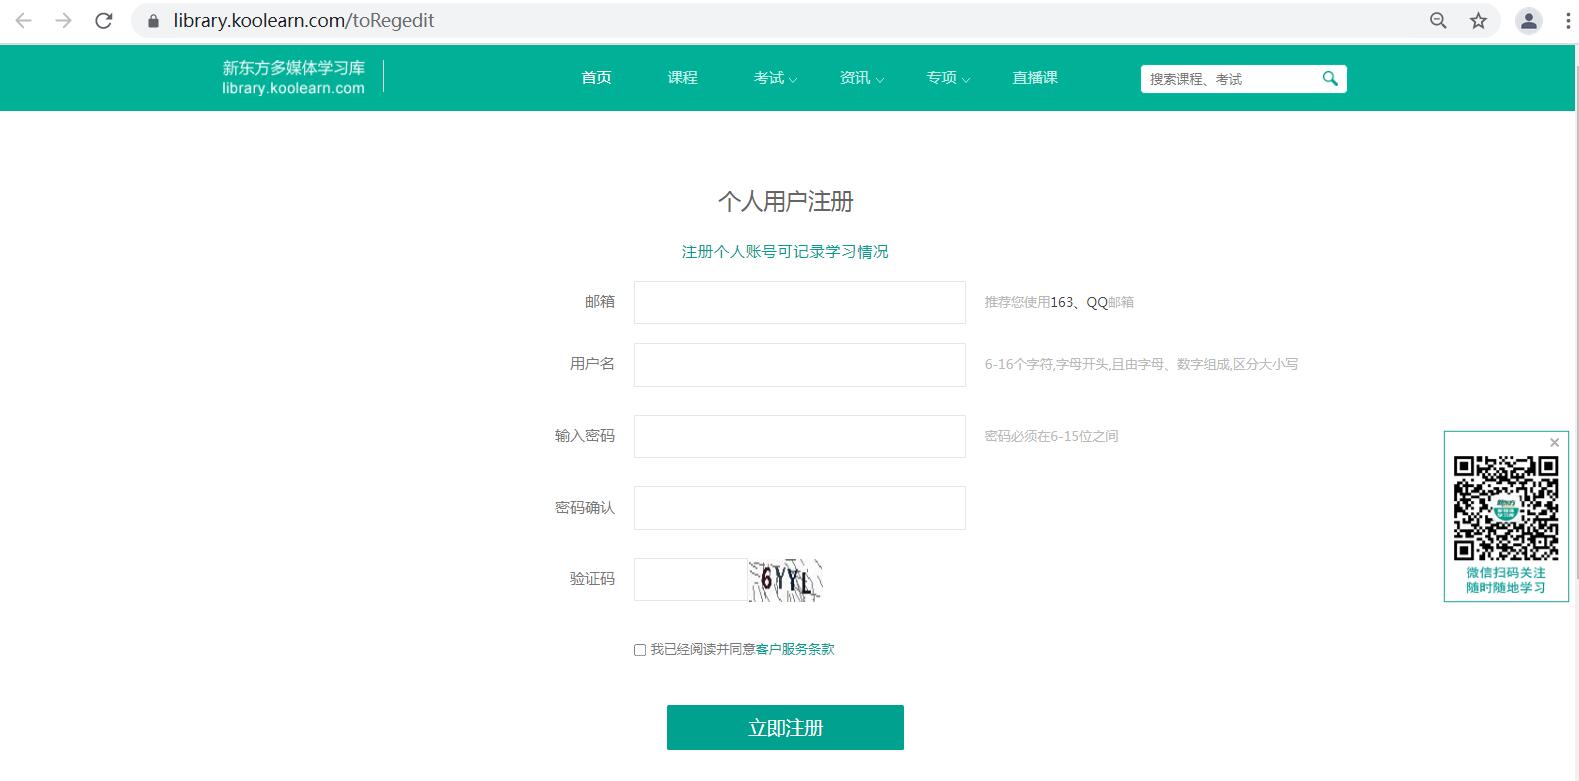Open the browser profile avatar icon
This screenshot has width=1579, height=781.
pos(1528,21)
